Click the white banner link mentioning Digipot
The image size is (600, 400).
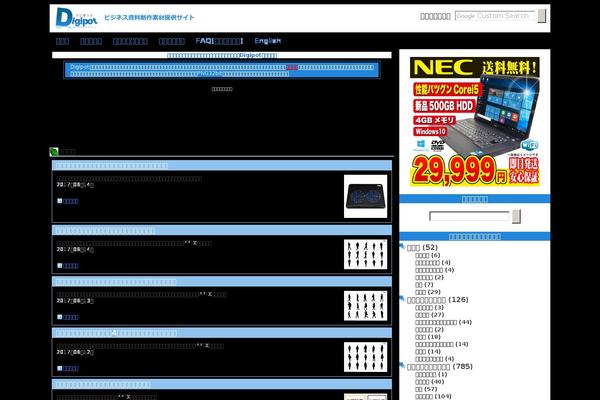pyautogui.click(x=222, y=55)
